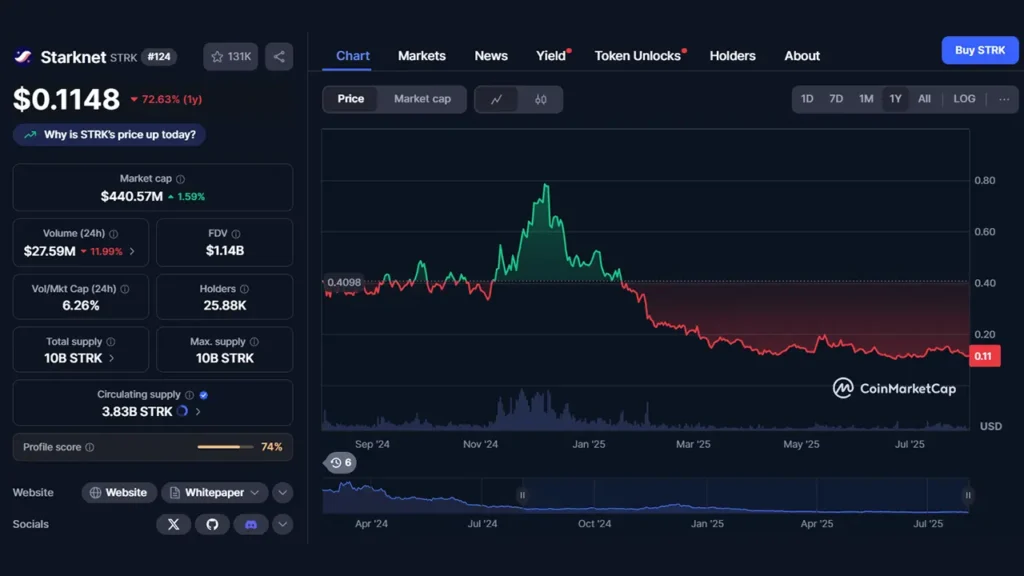Open the Starknet Website link
Screen dimensions: 1024x576
119,492
